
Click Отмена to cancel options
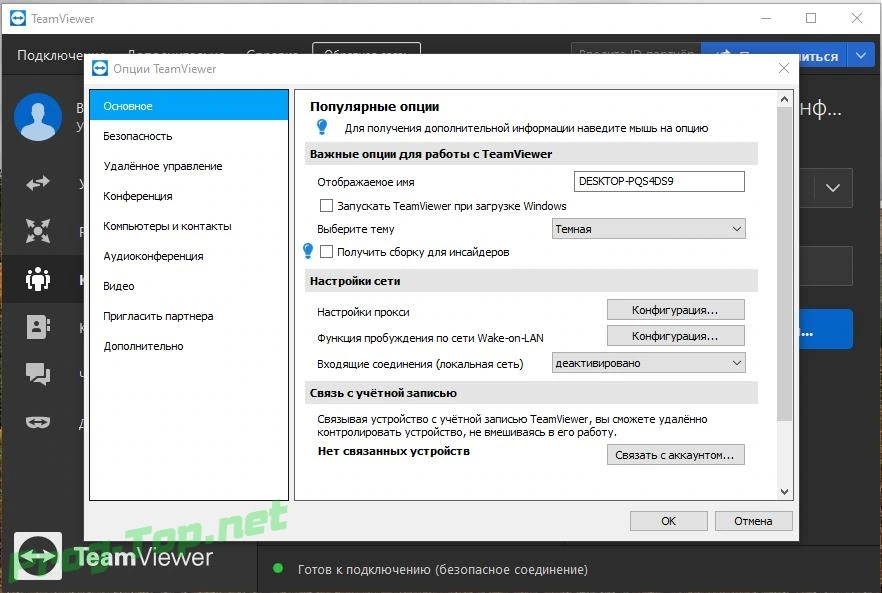753,521
